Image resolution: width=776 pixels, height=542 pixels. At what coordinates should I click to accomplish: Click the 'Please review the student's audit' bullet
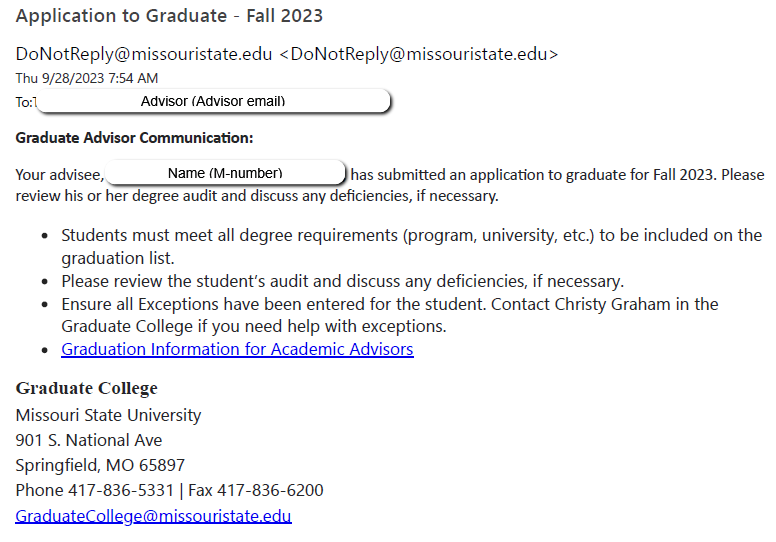[x=342, y=281]
